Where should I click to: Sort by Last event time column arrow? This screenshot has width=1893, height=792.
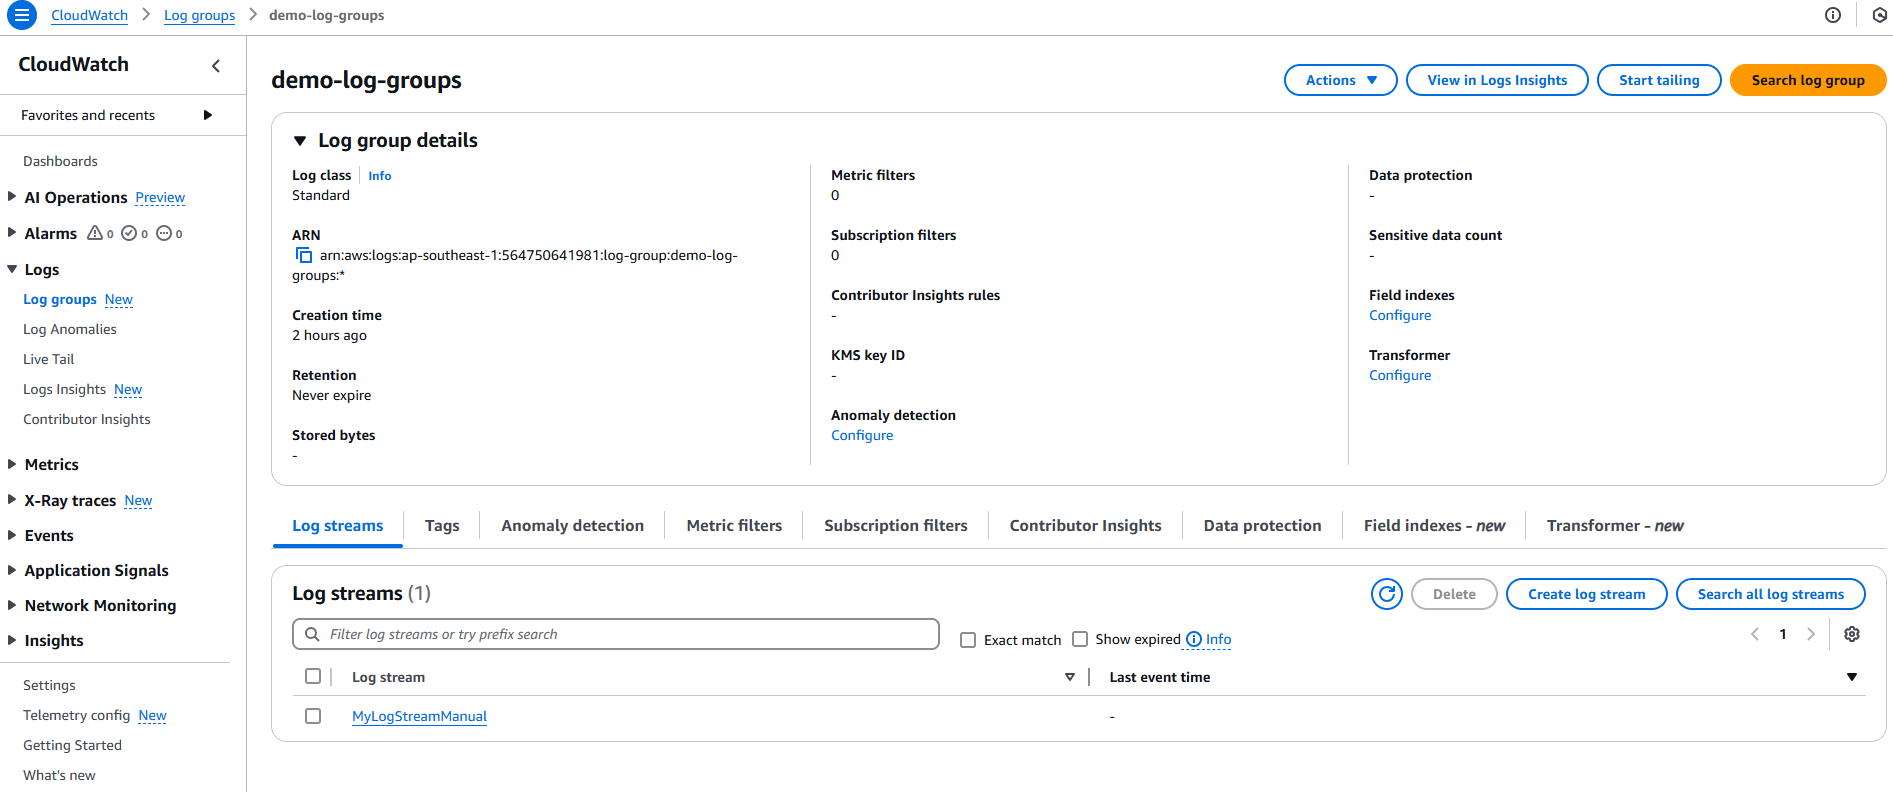point(1851,677)
